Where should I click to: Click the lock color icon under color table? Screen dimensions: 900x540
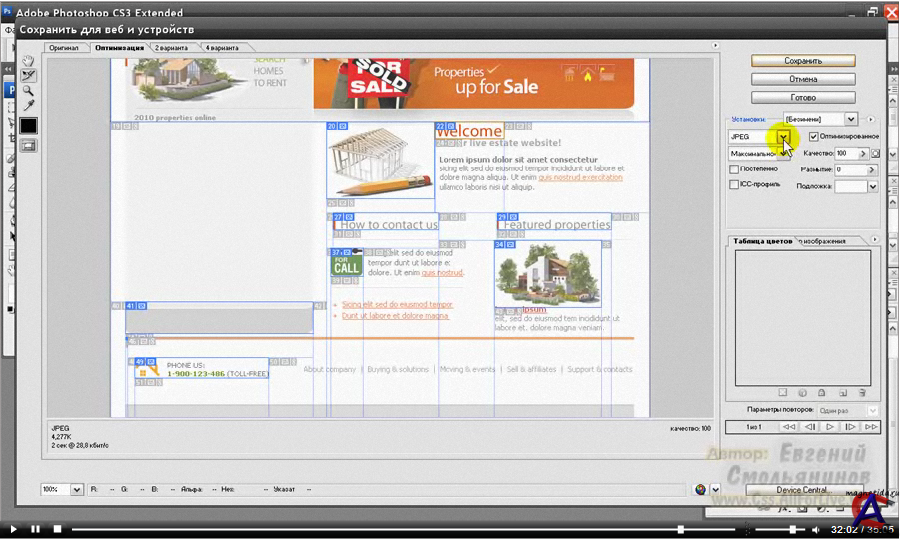pos(820,393)
